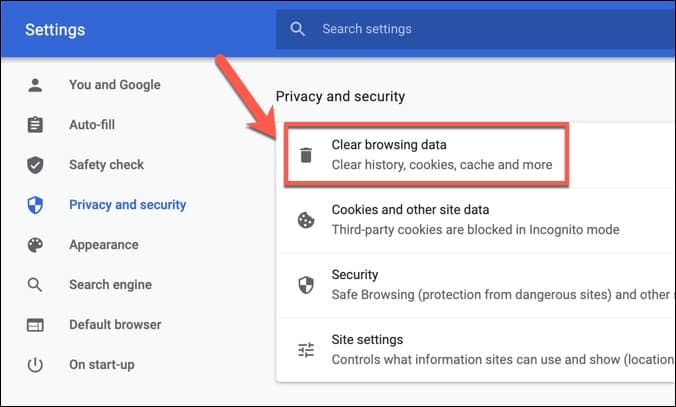
Task: Open Clear browsing data
Action: (x=440, y=155)
